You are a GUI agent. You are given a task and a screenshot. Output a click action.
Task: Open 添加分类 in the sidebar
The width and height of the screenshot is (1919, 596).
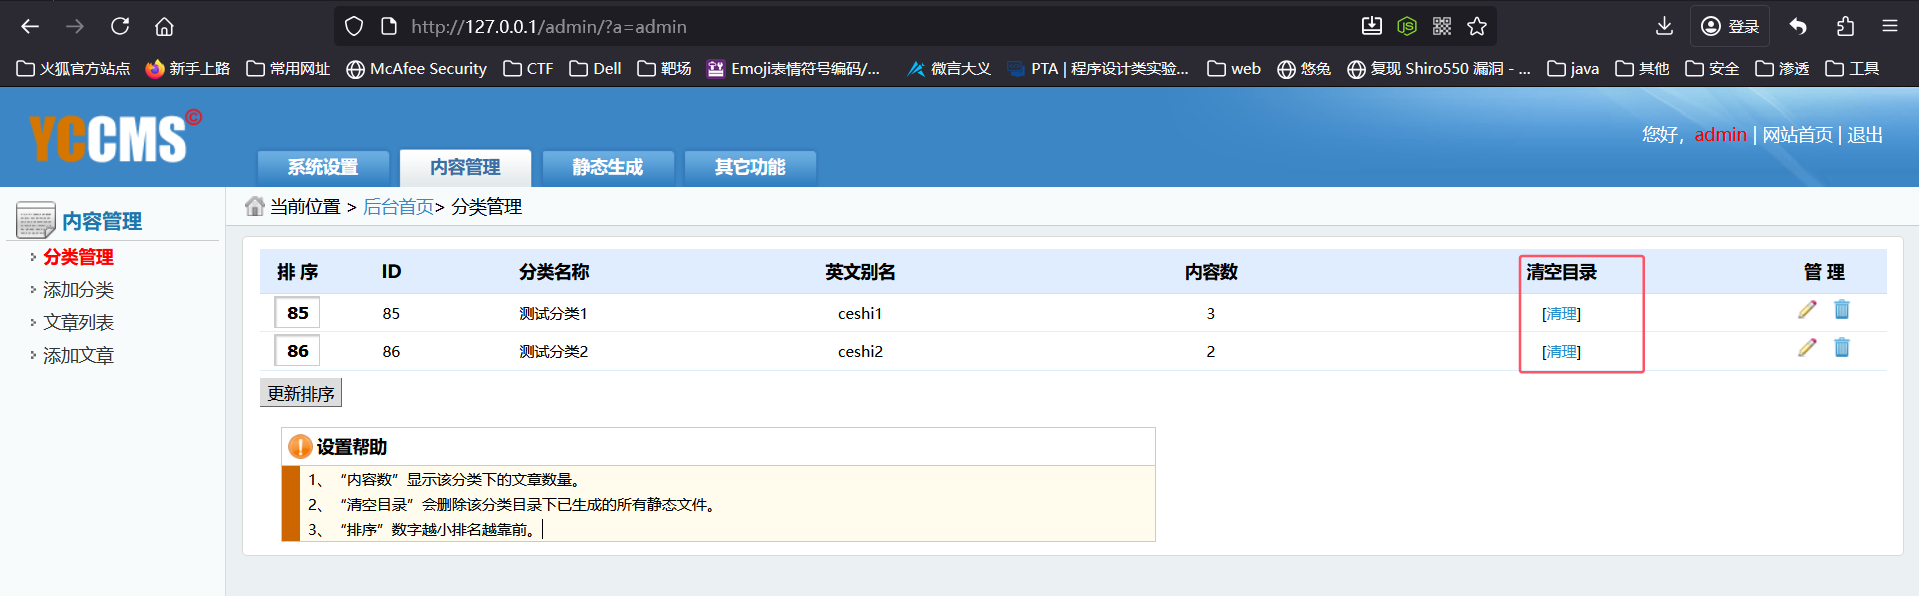click(x=78, y=290)
